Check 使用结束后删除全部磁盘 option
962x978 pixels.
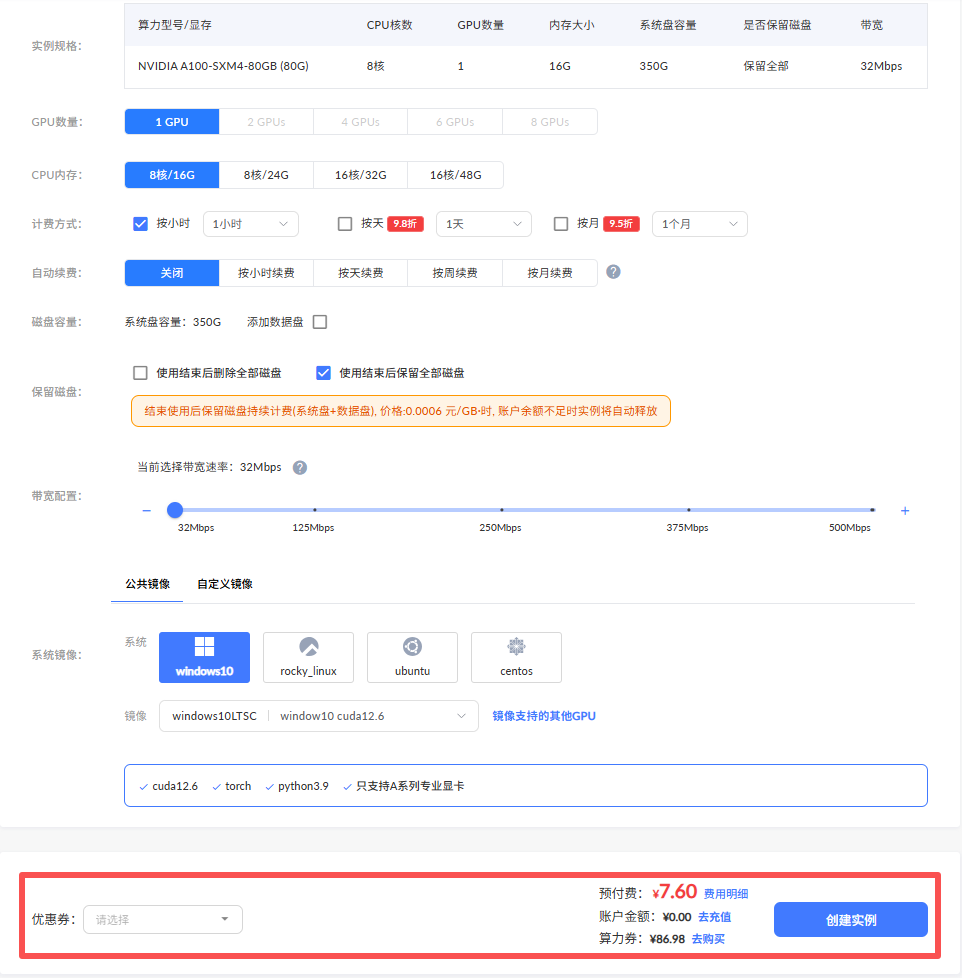(x=140, y=373)
